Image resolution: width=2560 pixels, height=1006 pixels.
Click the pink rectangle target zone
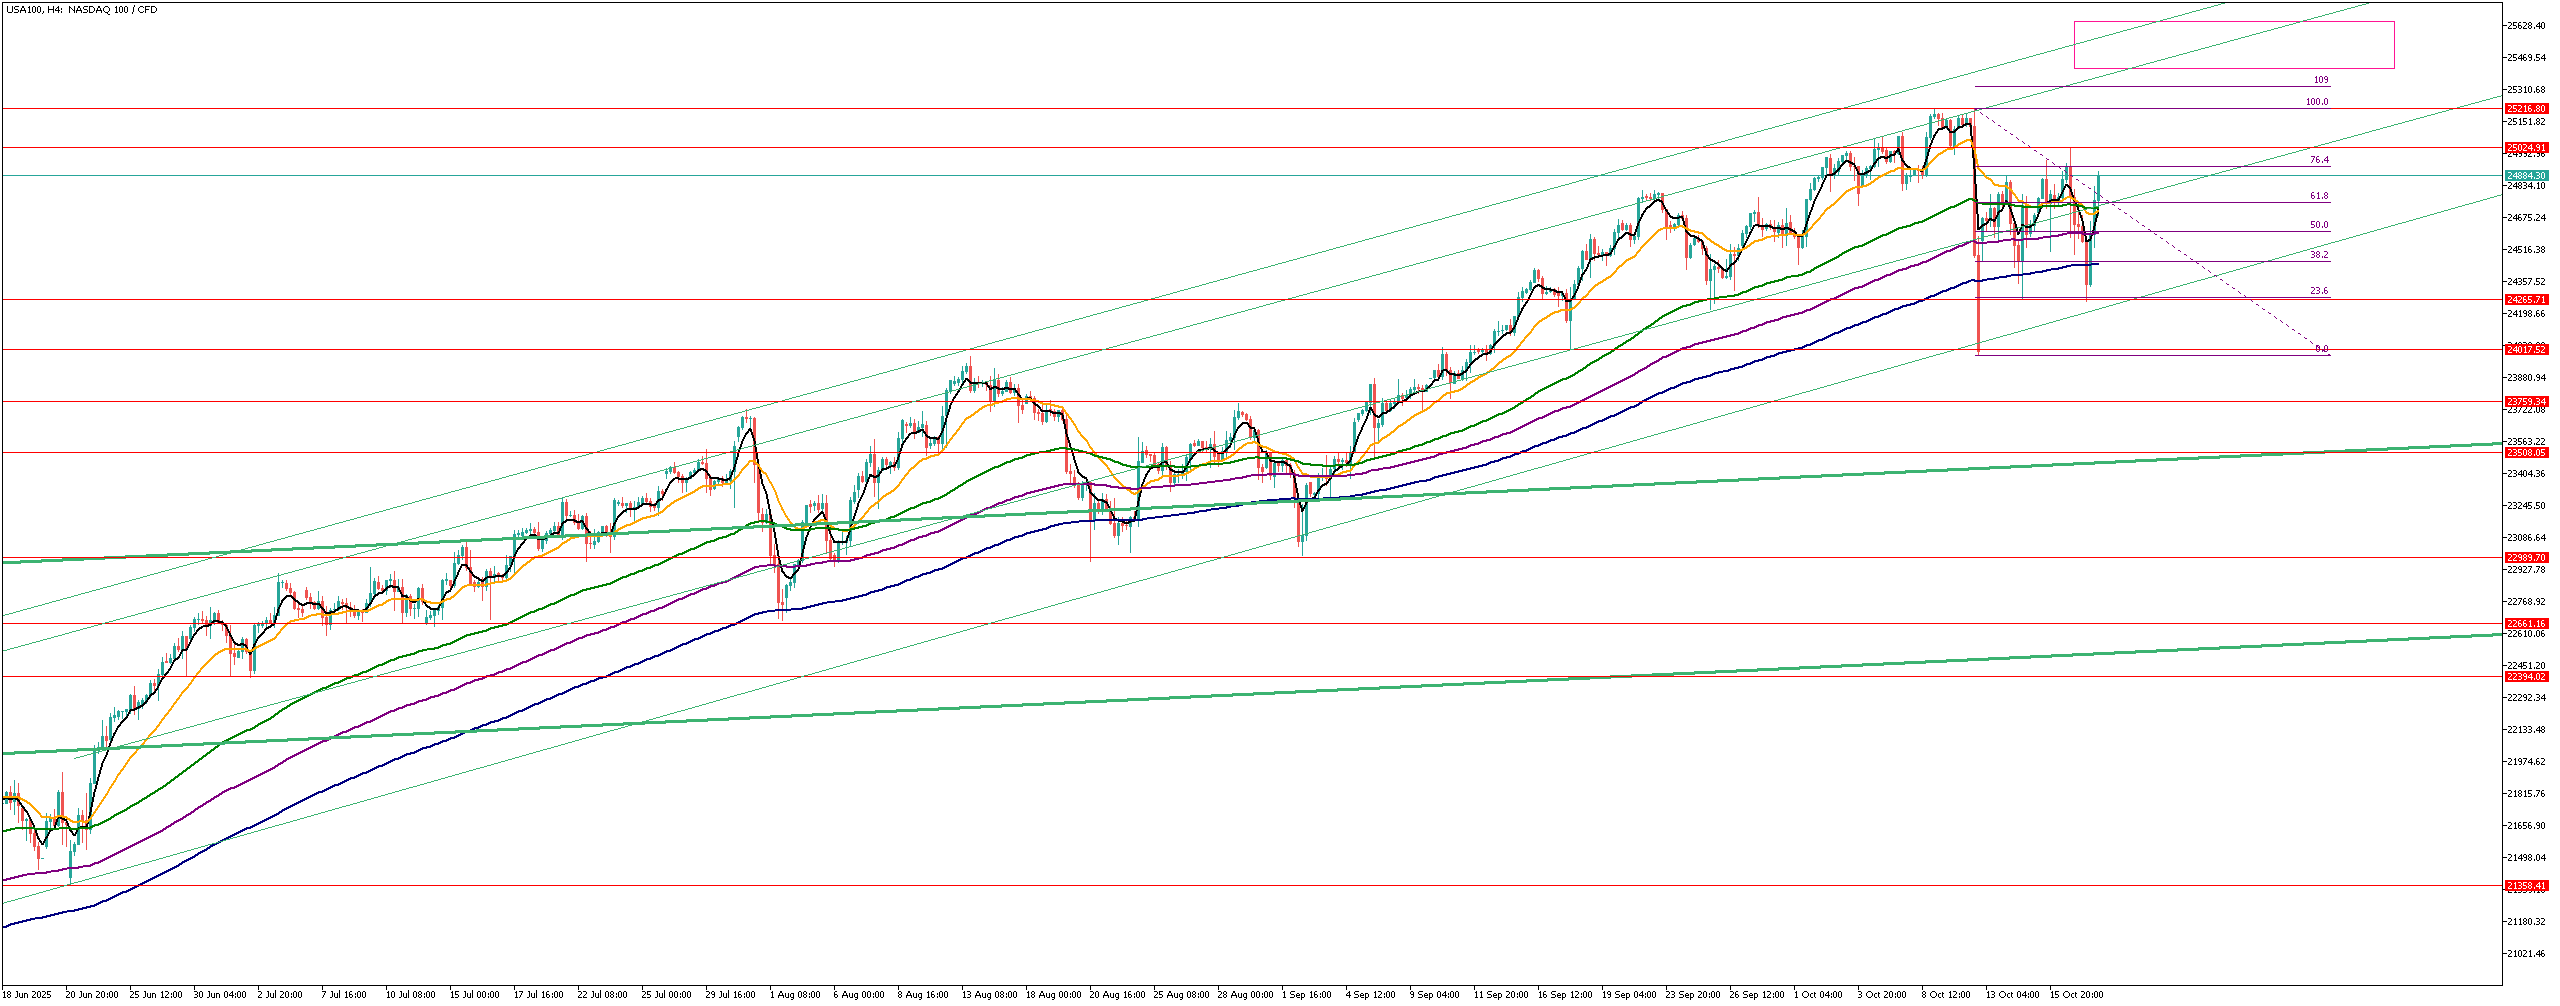[2233, 45]
